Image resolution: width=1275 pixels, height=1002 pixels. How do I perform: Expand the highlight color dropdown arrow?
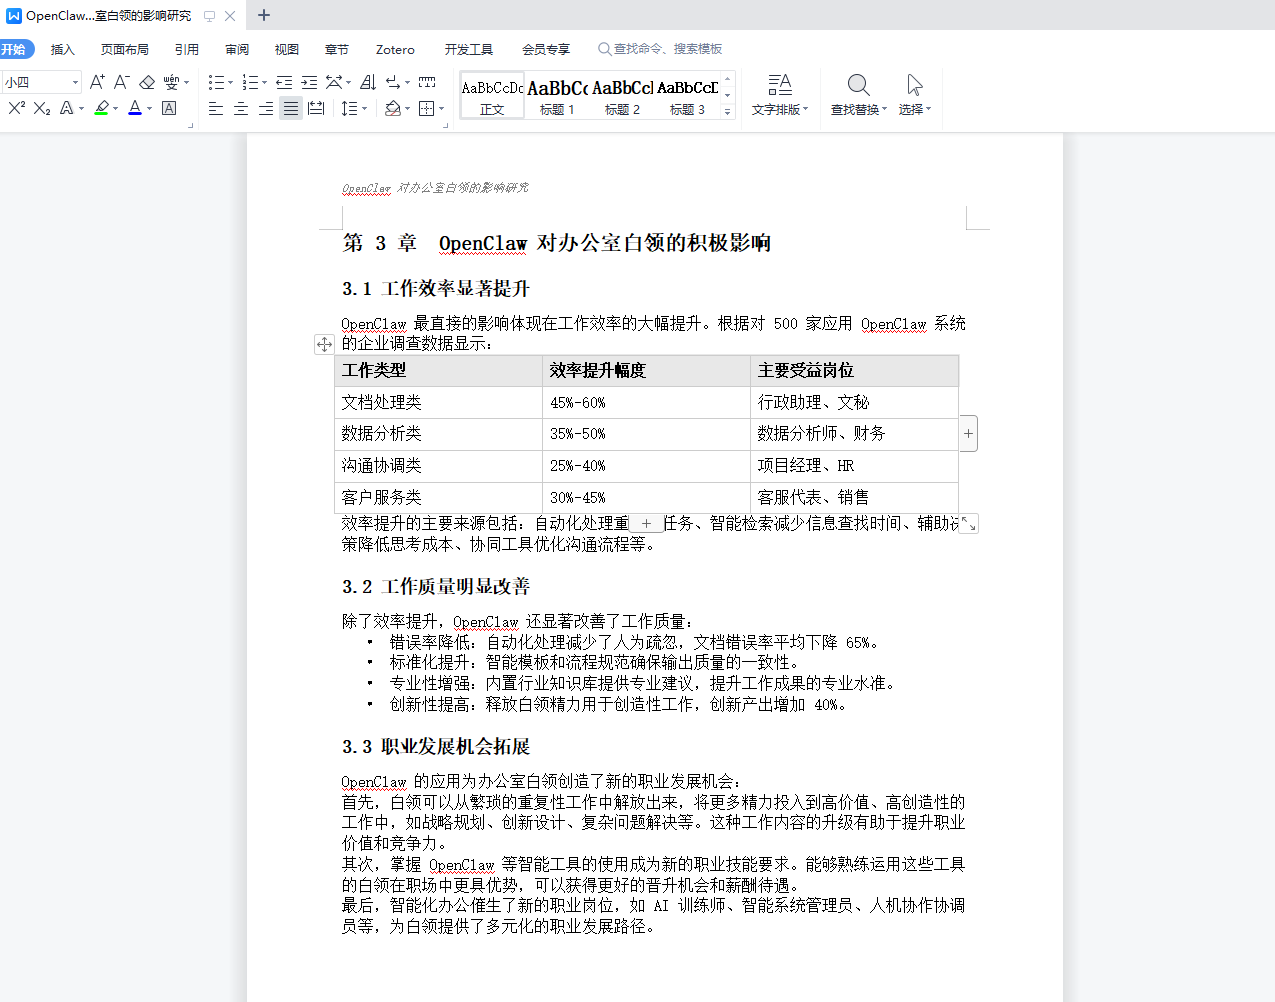[115, 109]
